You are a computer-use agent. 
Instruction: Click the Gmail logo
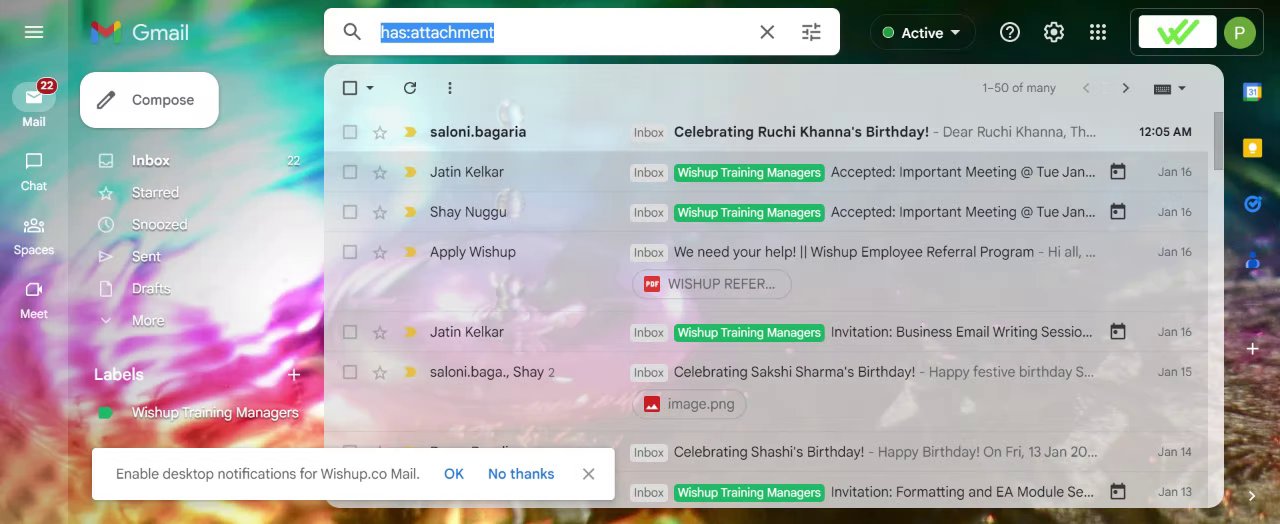coord(139,32)
